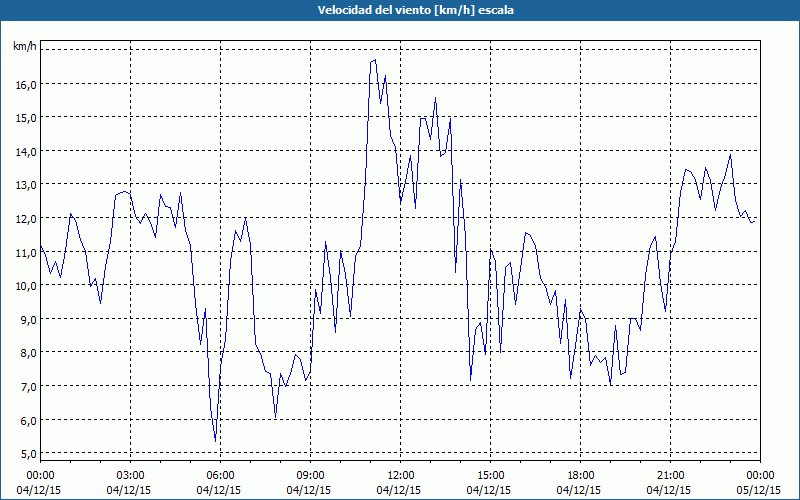Select the "15,0" y-axis value
Viewport: 800px width, 500px height.
coord(26,118)
